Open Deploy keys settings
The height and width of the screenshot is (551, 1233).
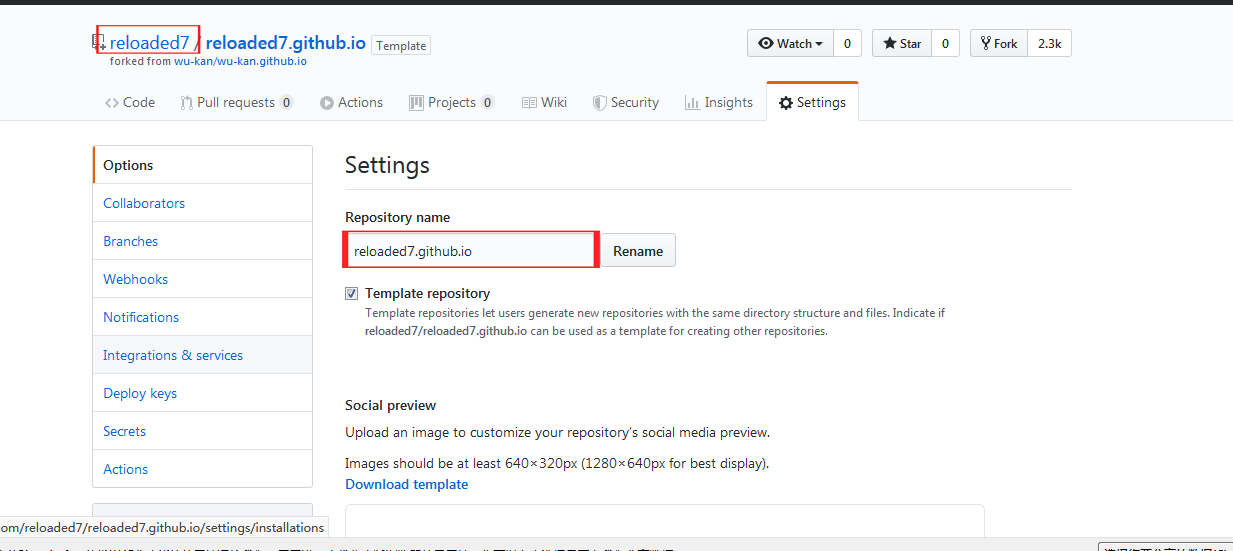click(x=202, y=393)
